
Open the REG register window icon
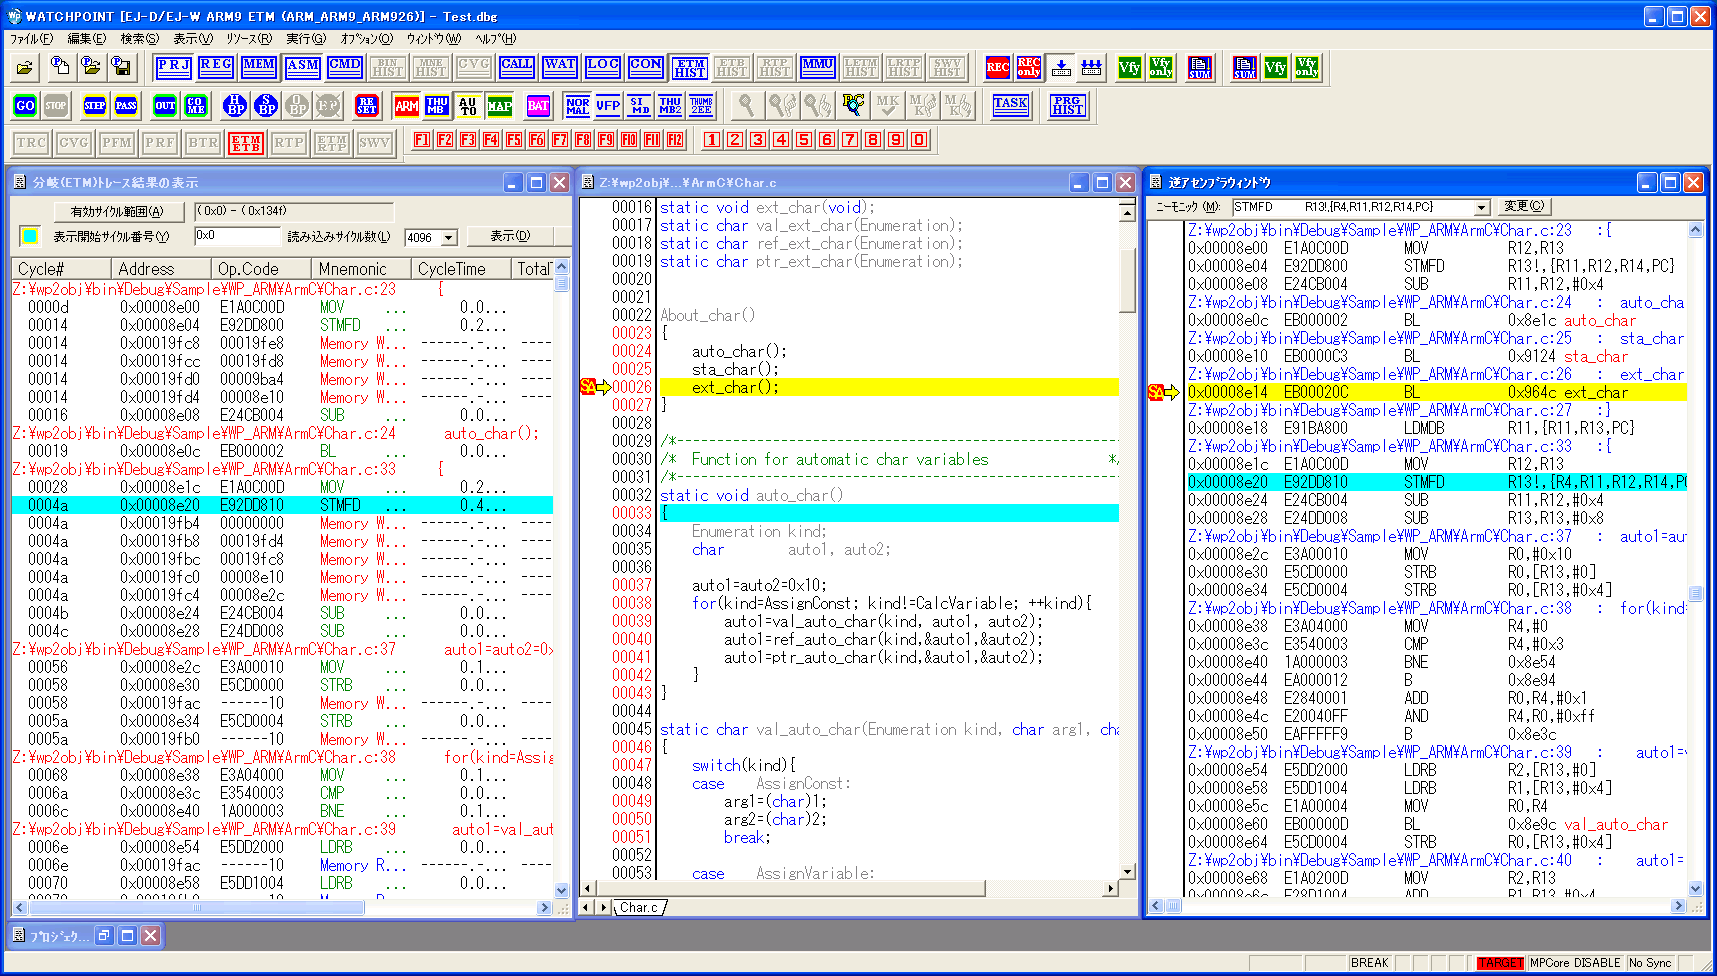[216, 67]
